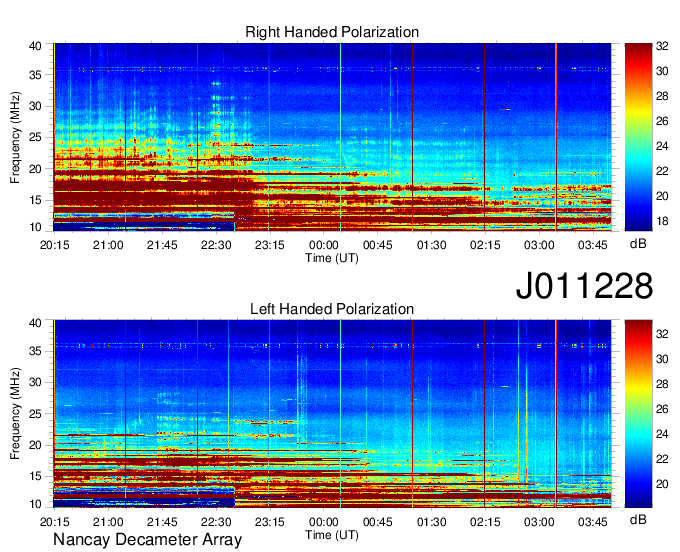Click the Right Handed Polarization plot title
This screenshot has width=680, height=552.
pyautogui.click(x=332, y=32)
